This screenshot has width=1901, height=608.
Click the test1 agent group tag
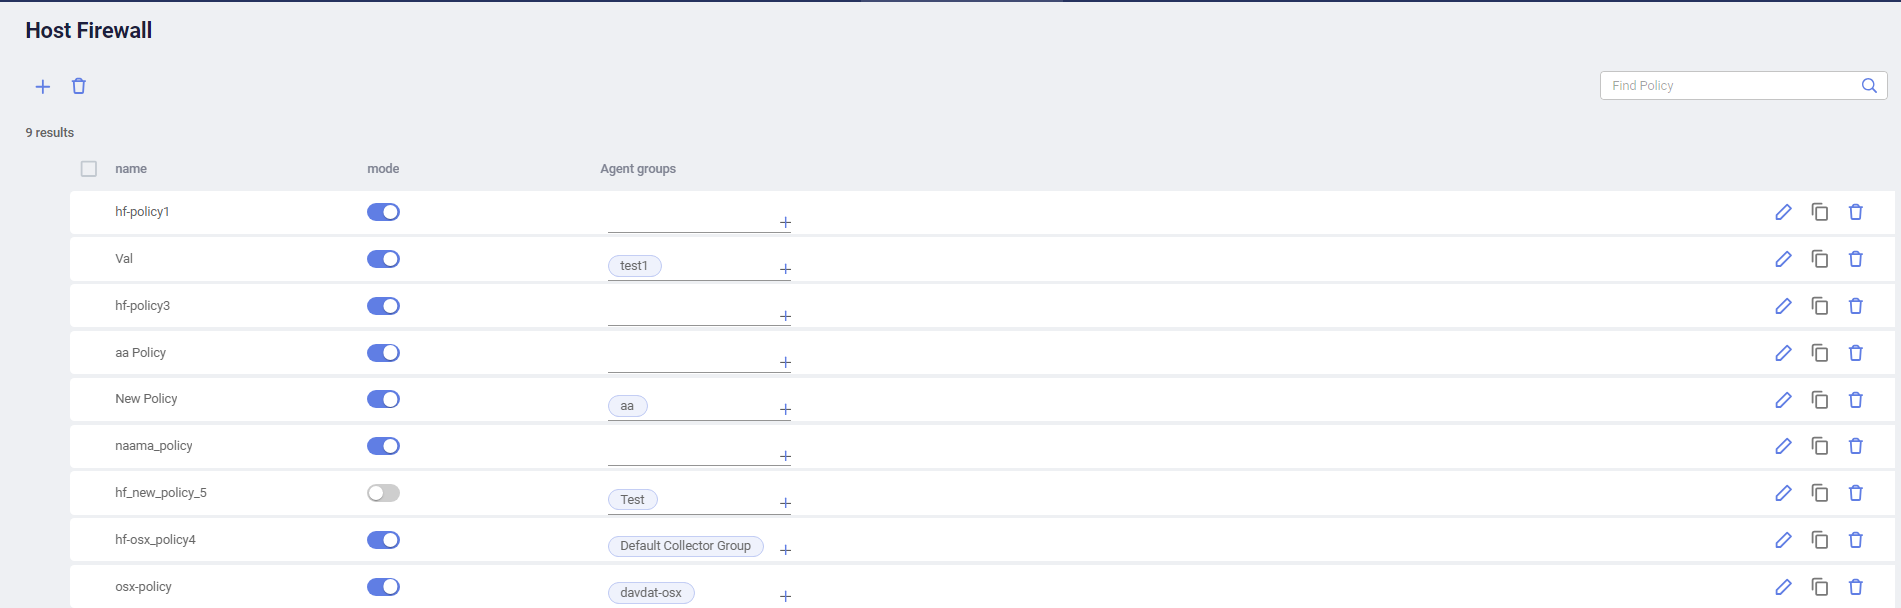pyautogui.click(x=634, y=266)
